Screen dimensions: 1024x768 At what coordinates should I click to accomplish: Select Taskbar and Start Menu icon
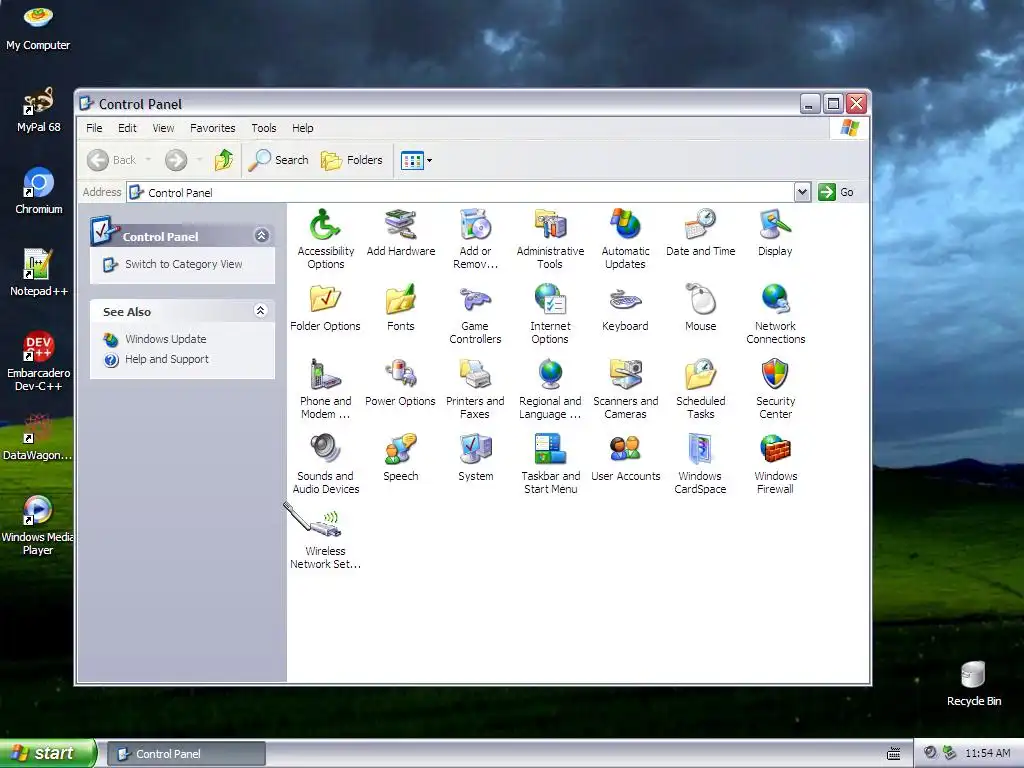click(x=550, y=464)
